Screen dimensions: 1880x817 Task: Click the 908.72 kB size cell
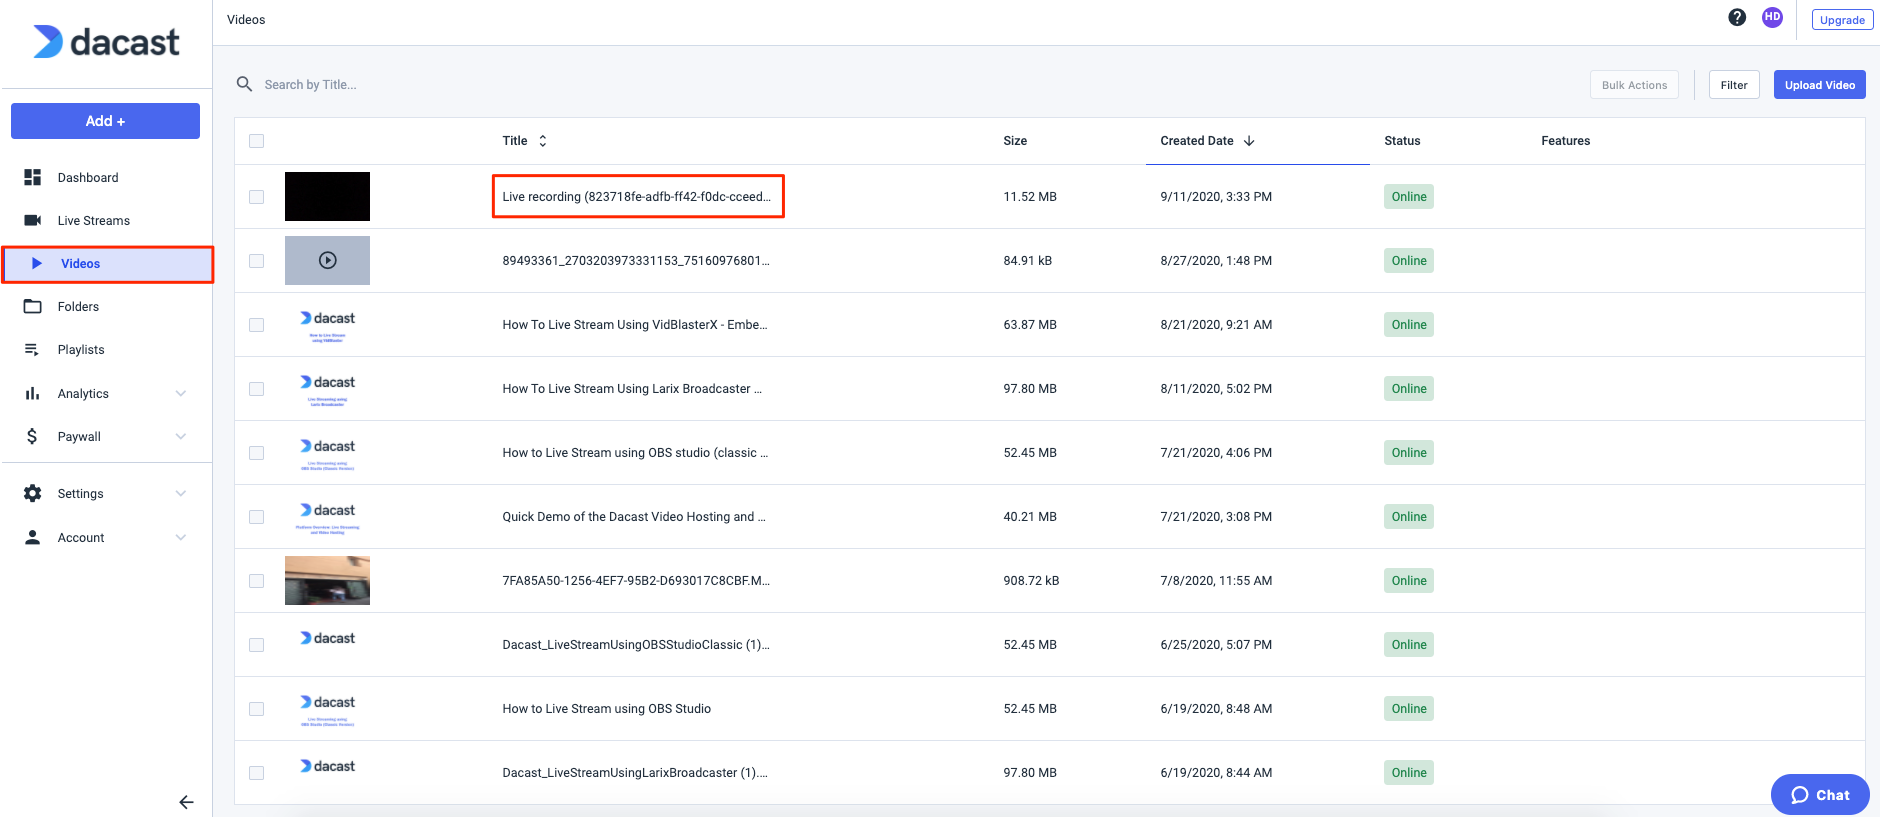(1031, 581)
